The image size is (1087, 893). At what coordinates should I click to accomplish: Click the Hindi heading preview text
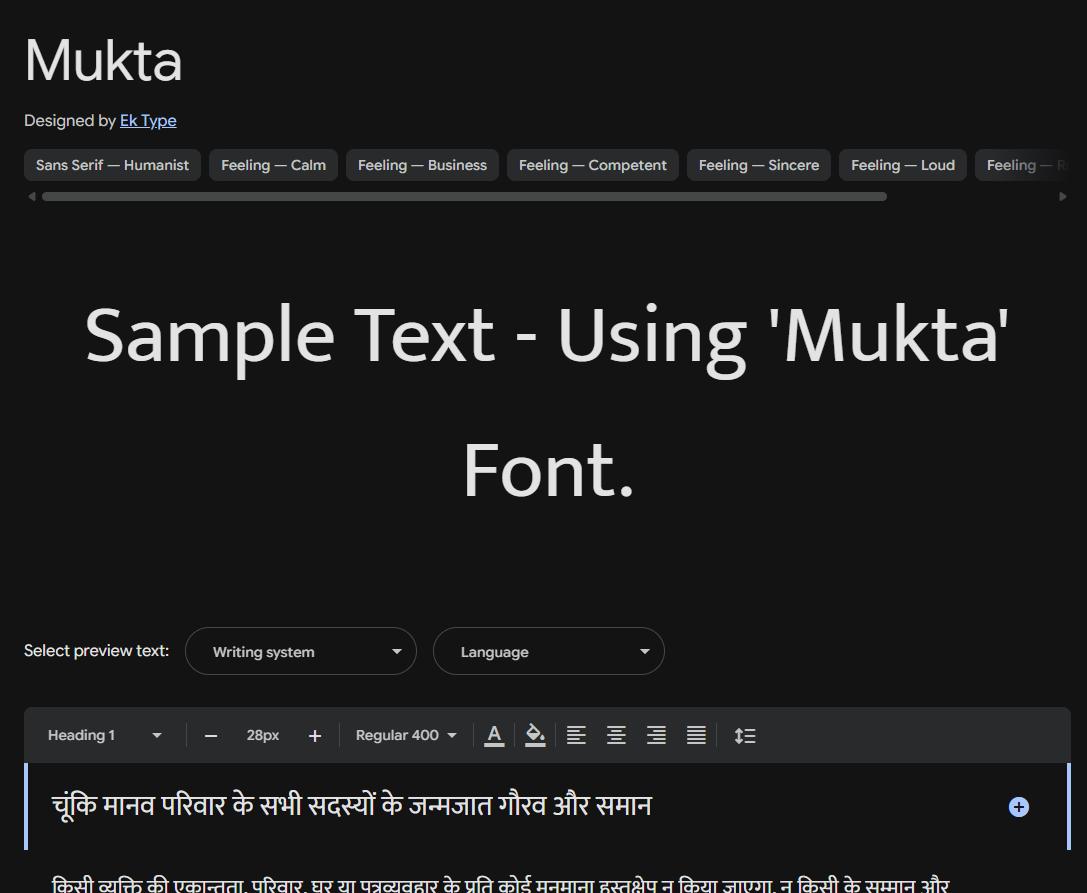[351, 806]
